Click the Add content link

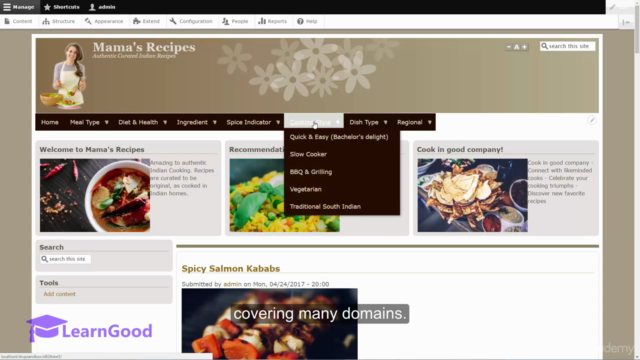(60, 294)
